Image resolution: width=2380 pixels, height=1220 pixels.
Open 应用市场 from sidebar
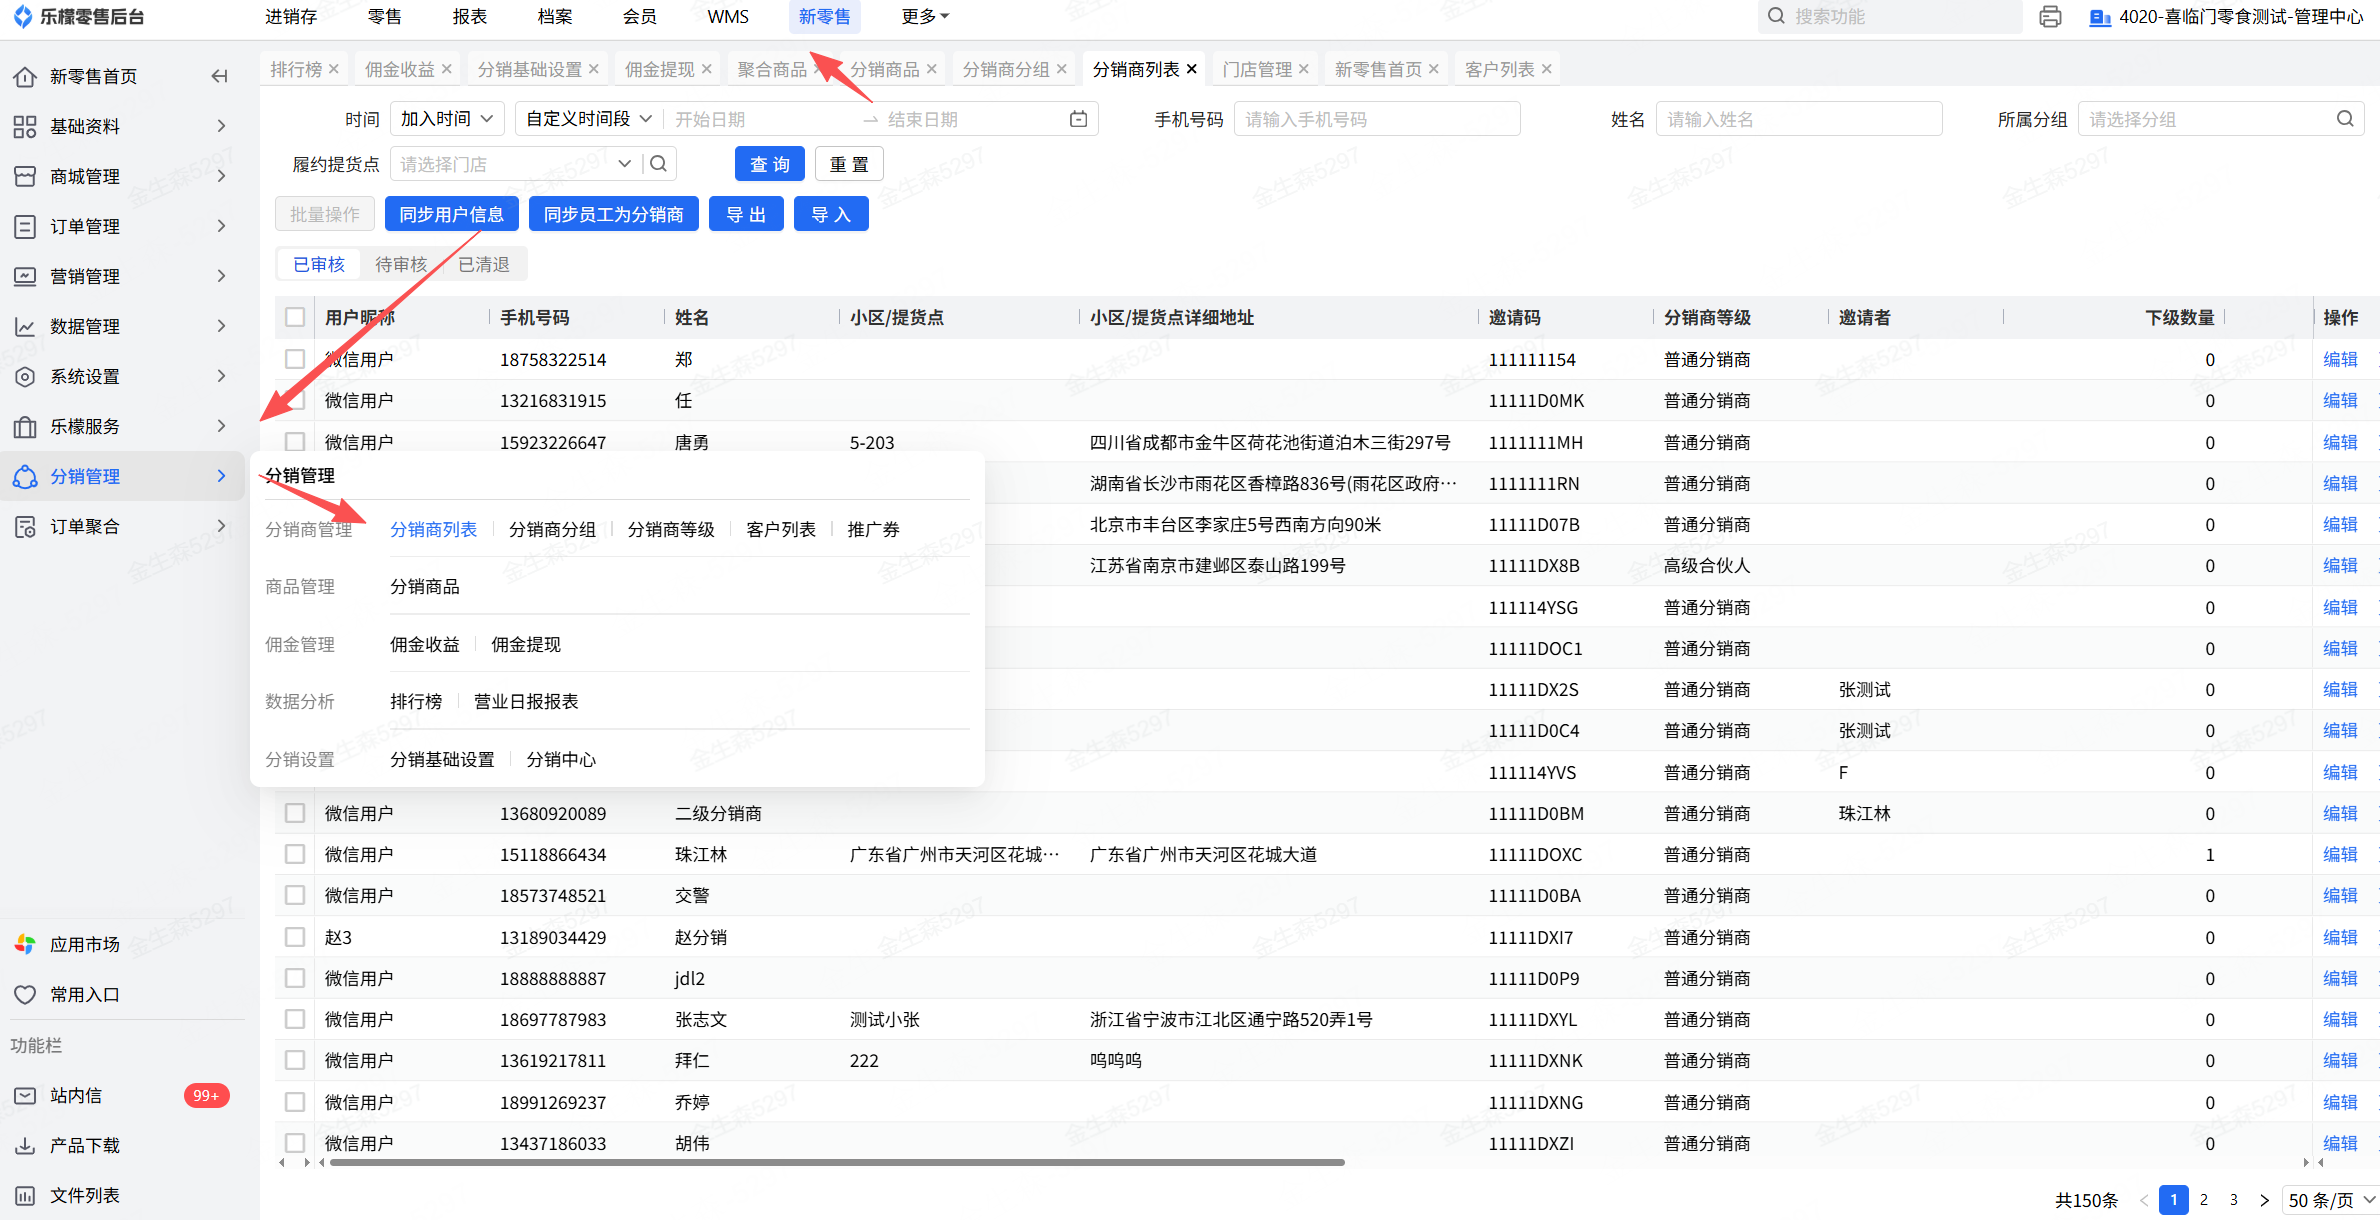[84, 944]
